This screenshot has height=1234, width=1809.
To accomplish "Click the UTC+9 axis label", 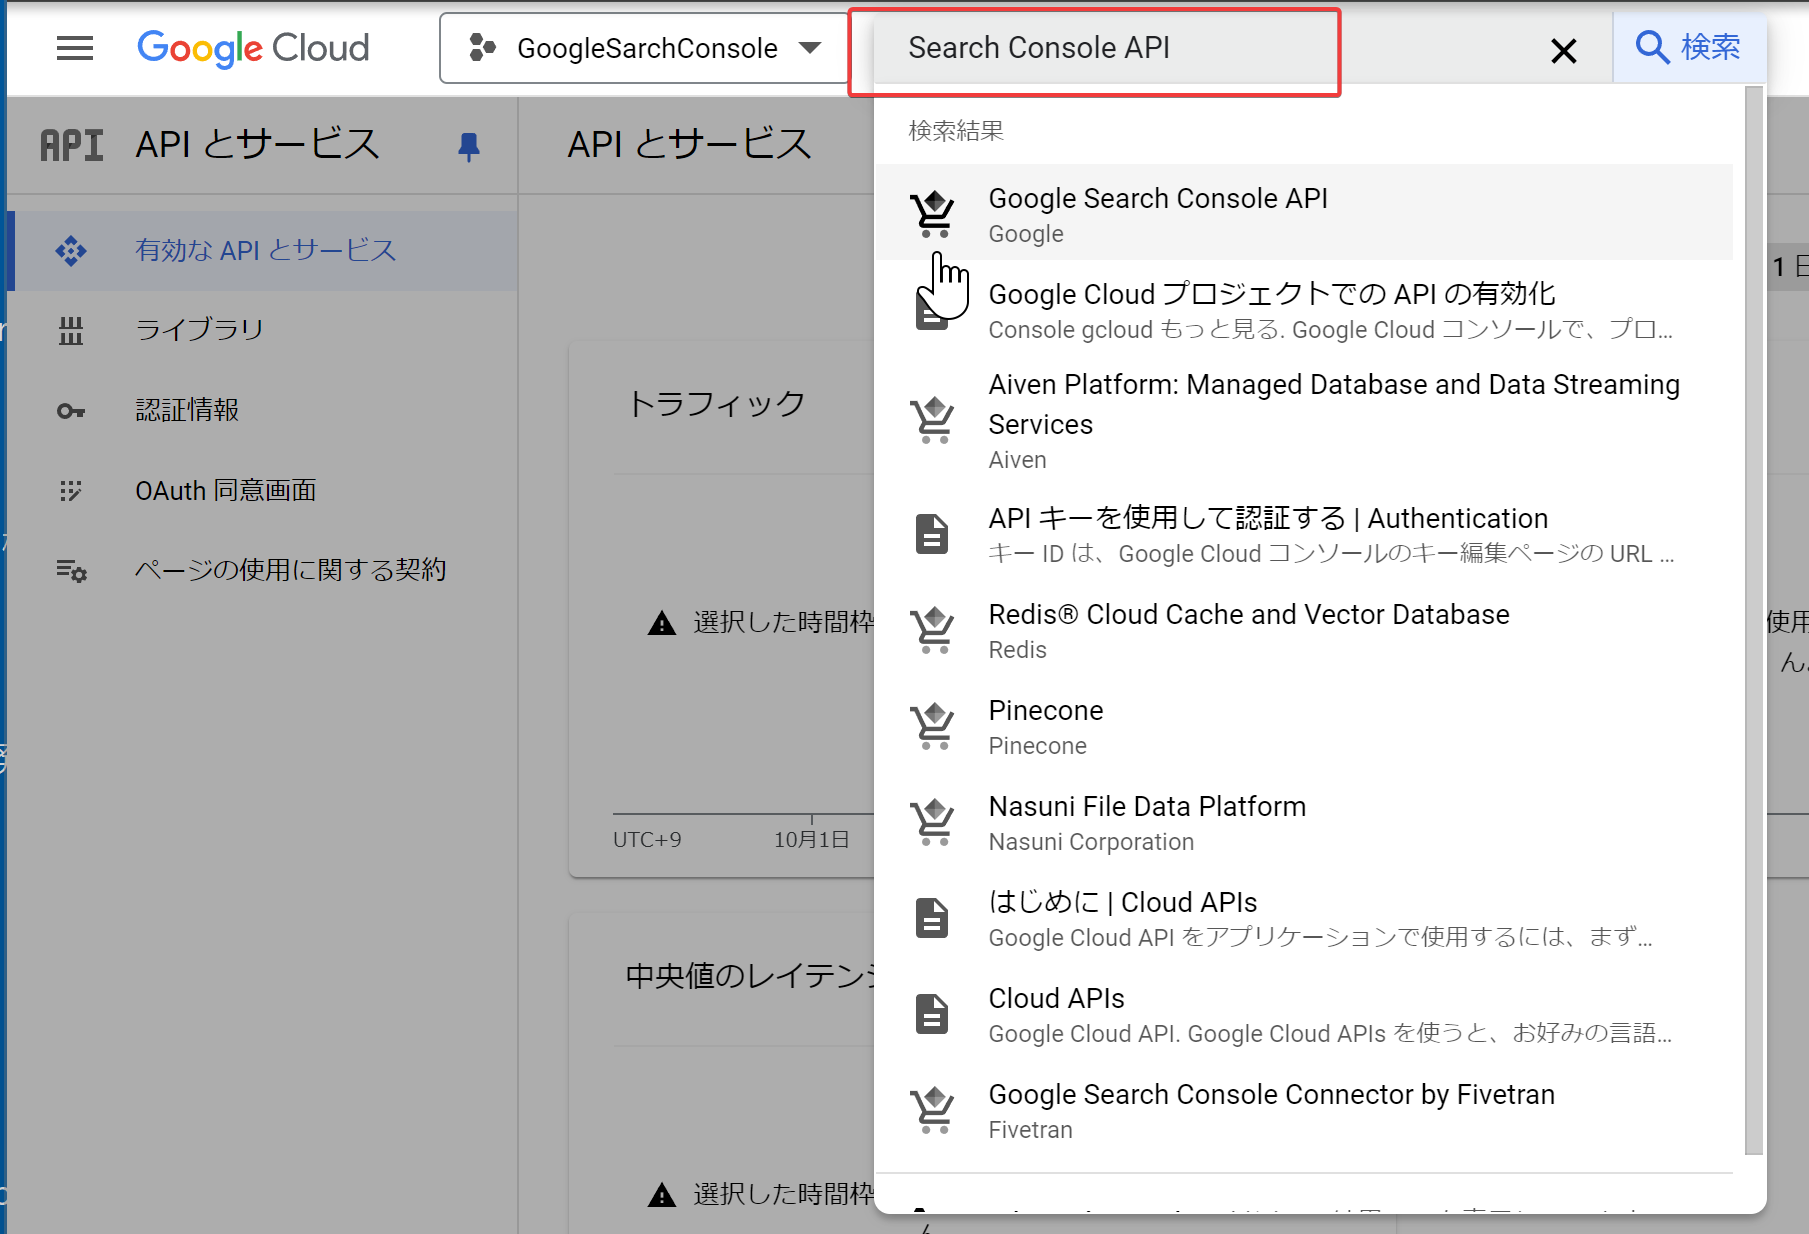I will pos(647,840).
